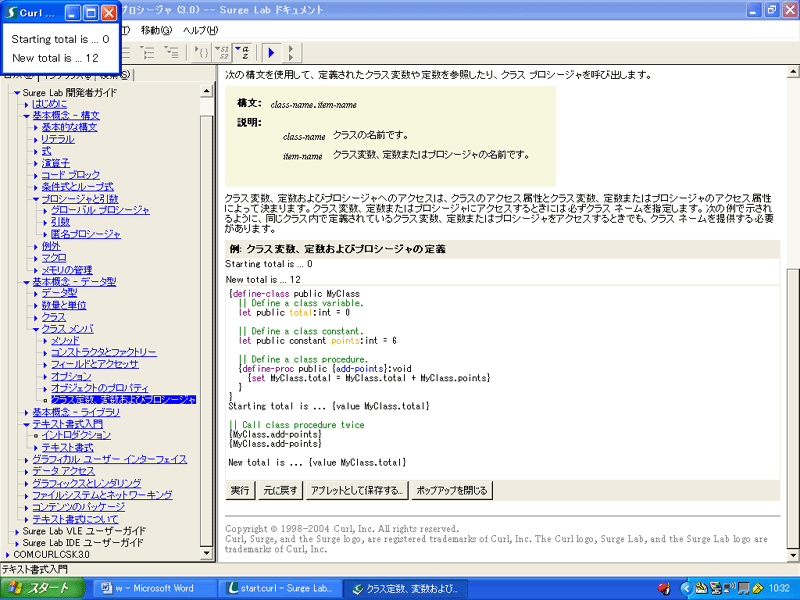Viewport: 800px width, 600px height.
Task: Collapse the 基本概念 - データ型 node triangle
Action: [x=27, y=282]
